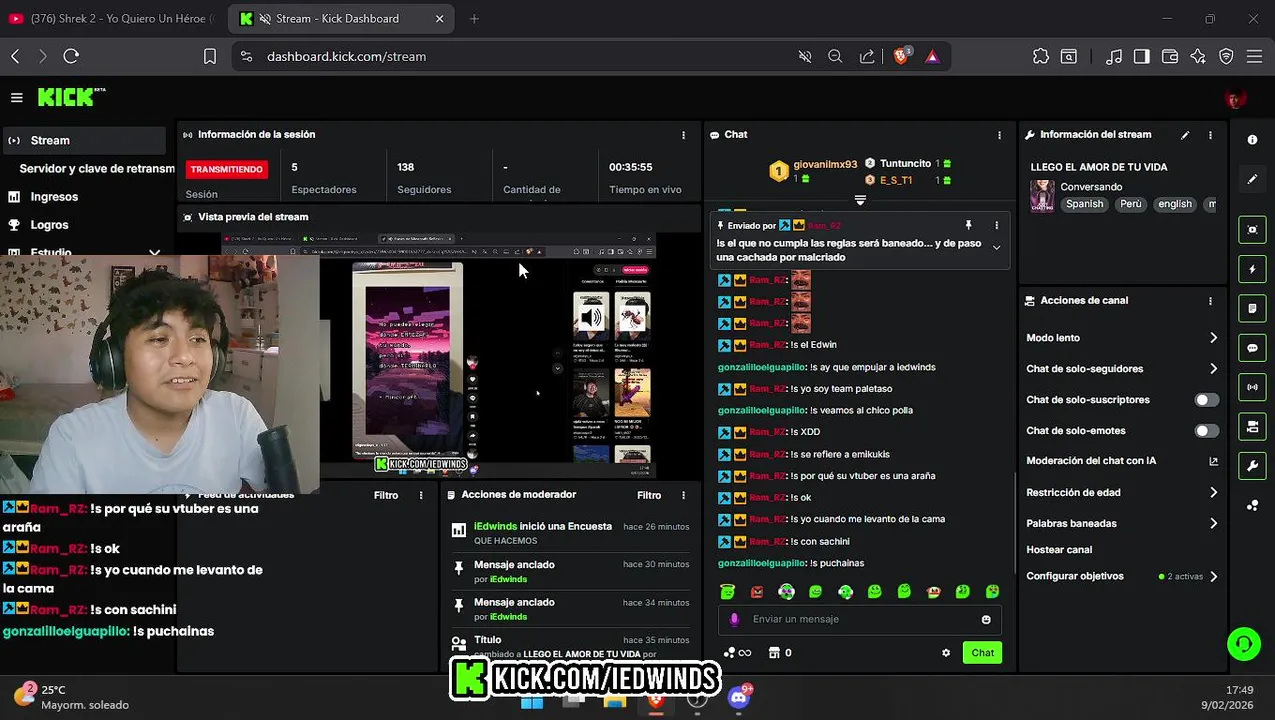This screenshot has height=720, width=1275.
Task: Click the purple microphone icon in chat
Action: coord(734,619)
